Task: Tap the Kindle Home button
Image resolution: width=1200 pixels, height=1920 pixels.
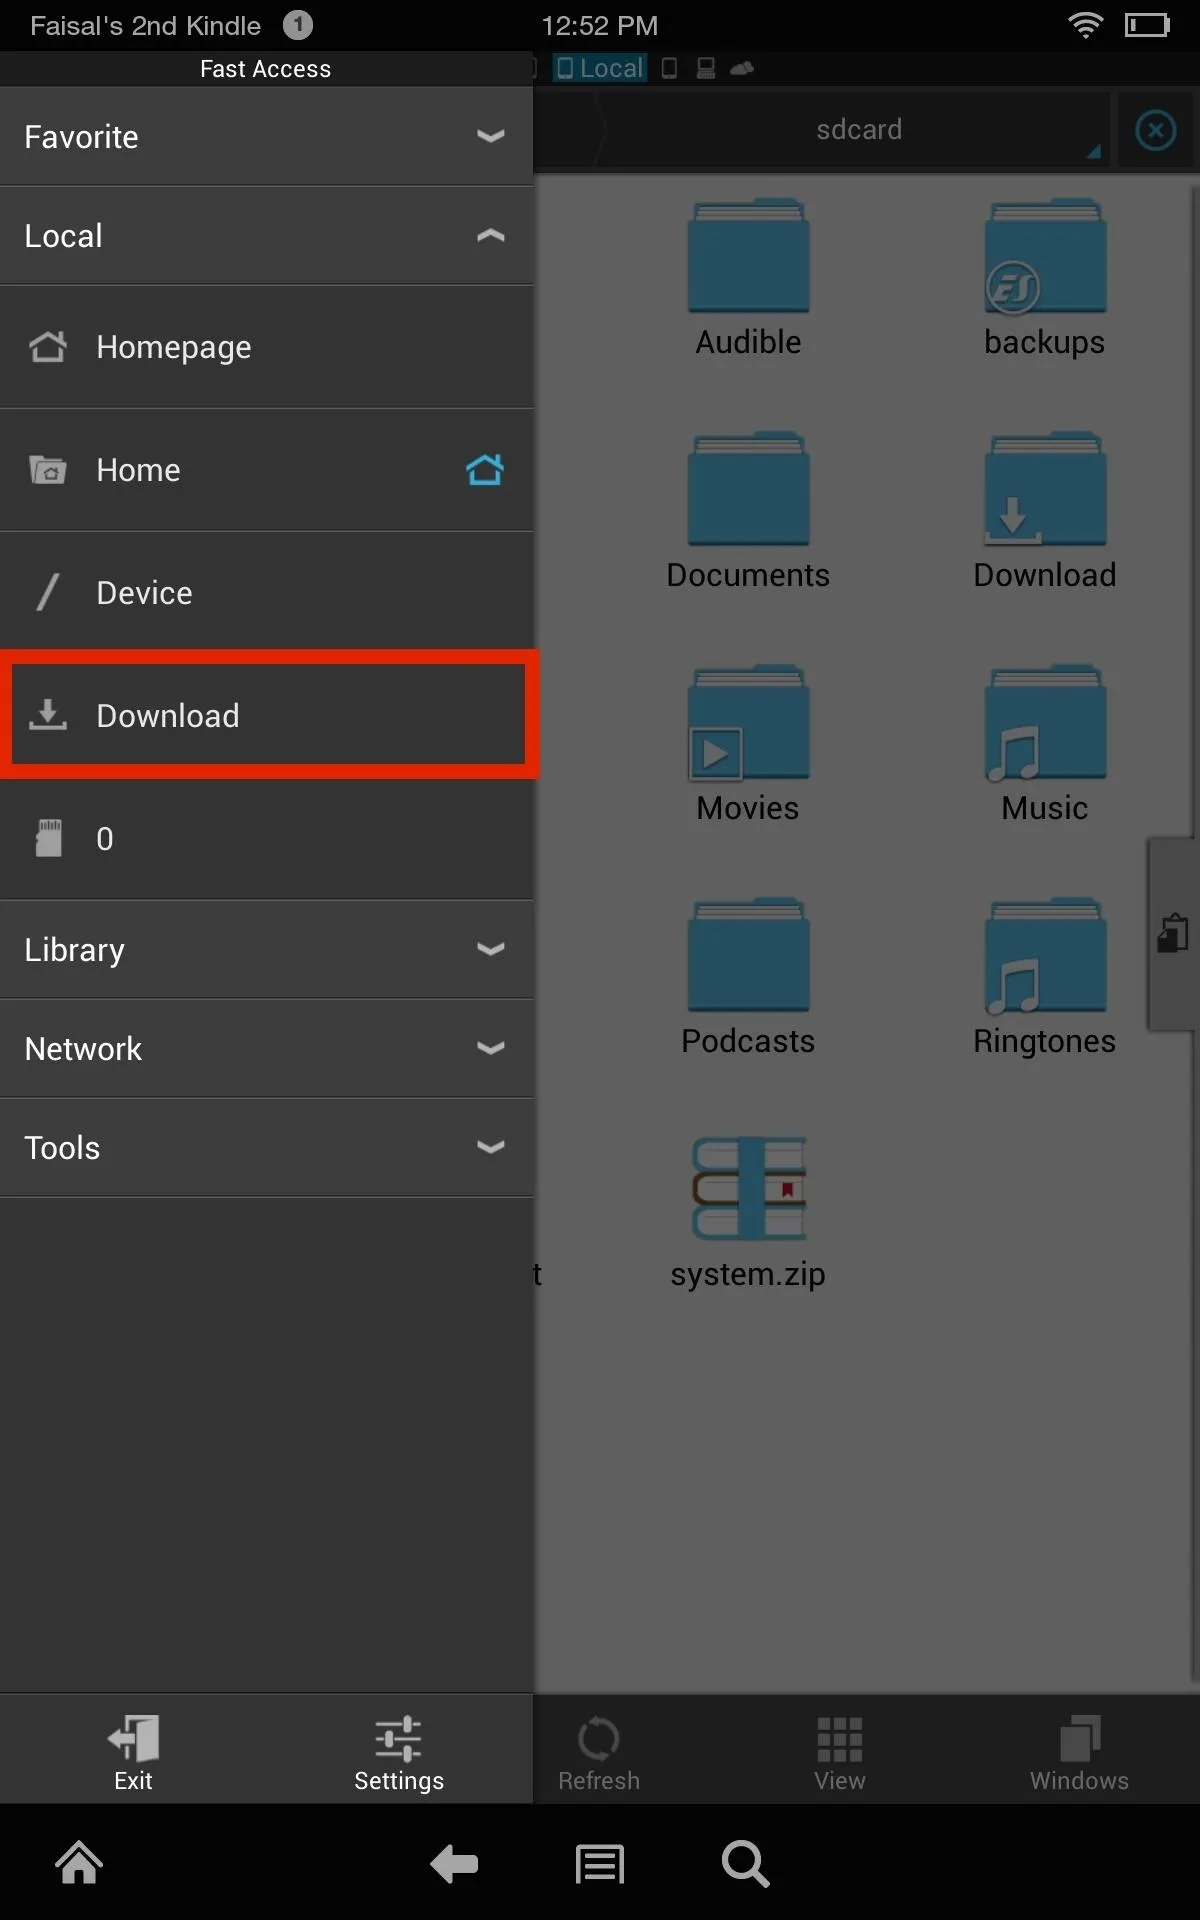Action: (x=79, y=1863)
